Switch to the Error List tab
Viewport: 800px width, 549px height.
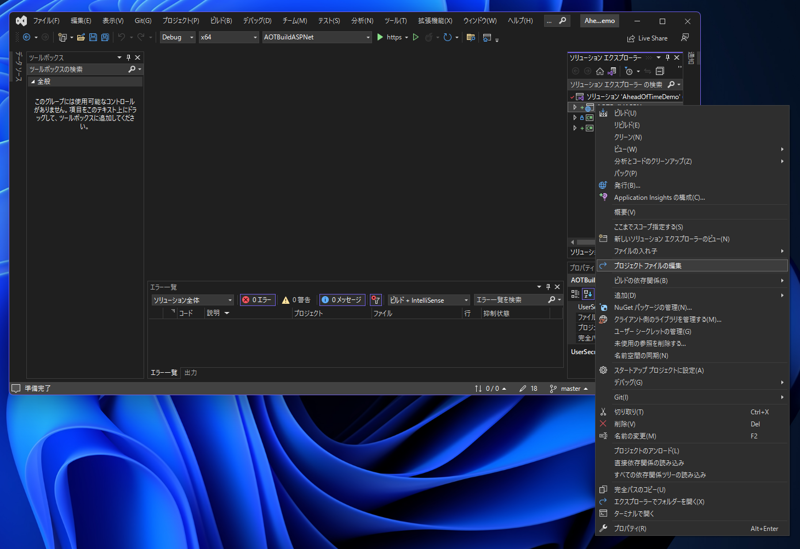click(163, 373)
